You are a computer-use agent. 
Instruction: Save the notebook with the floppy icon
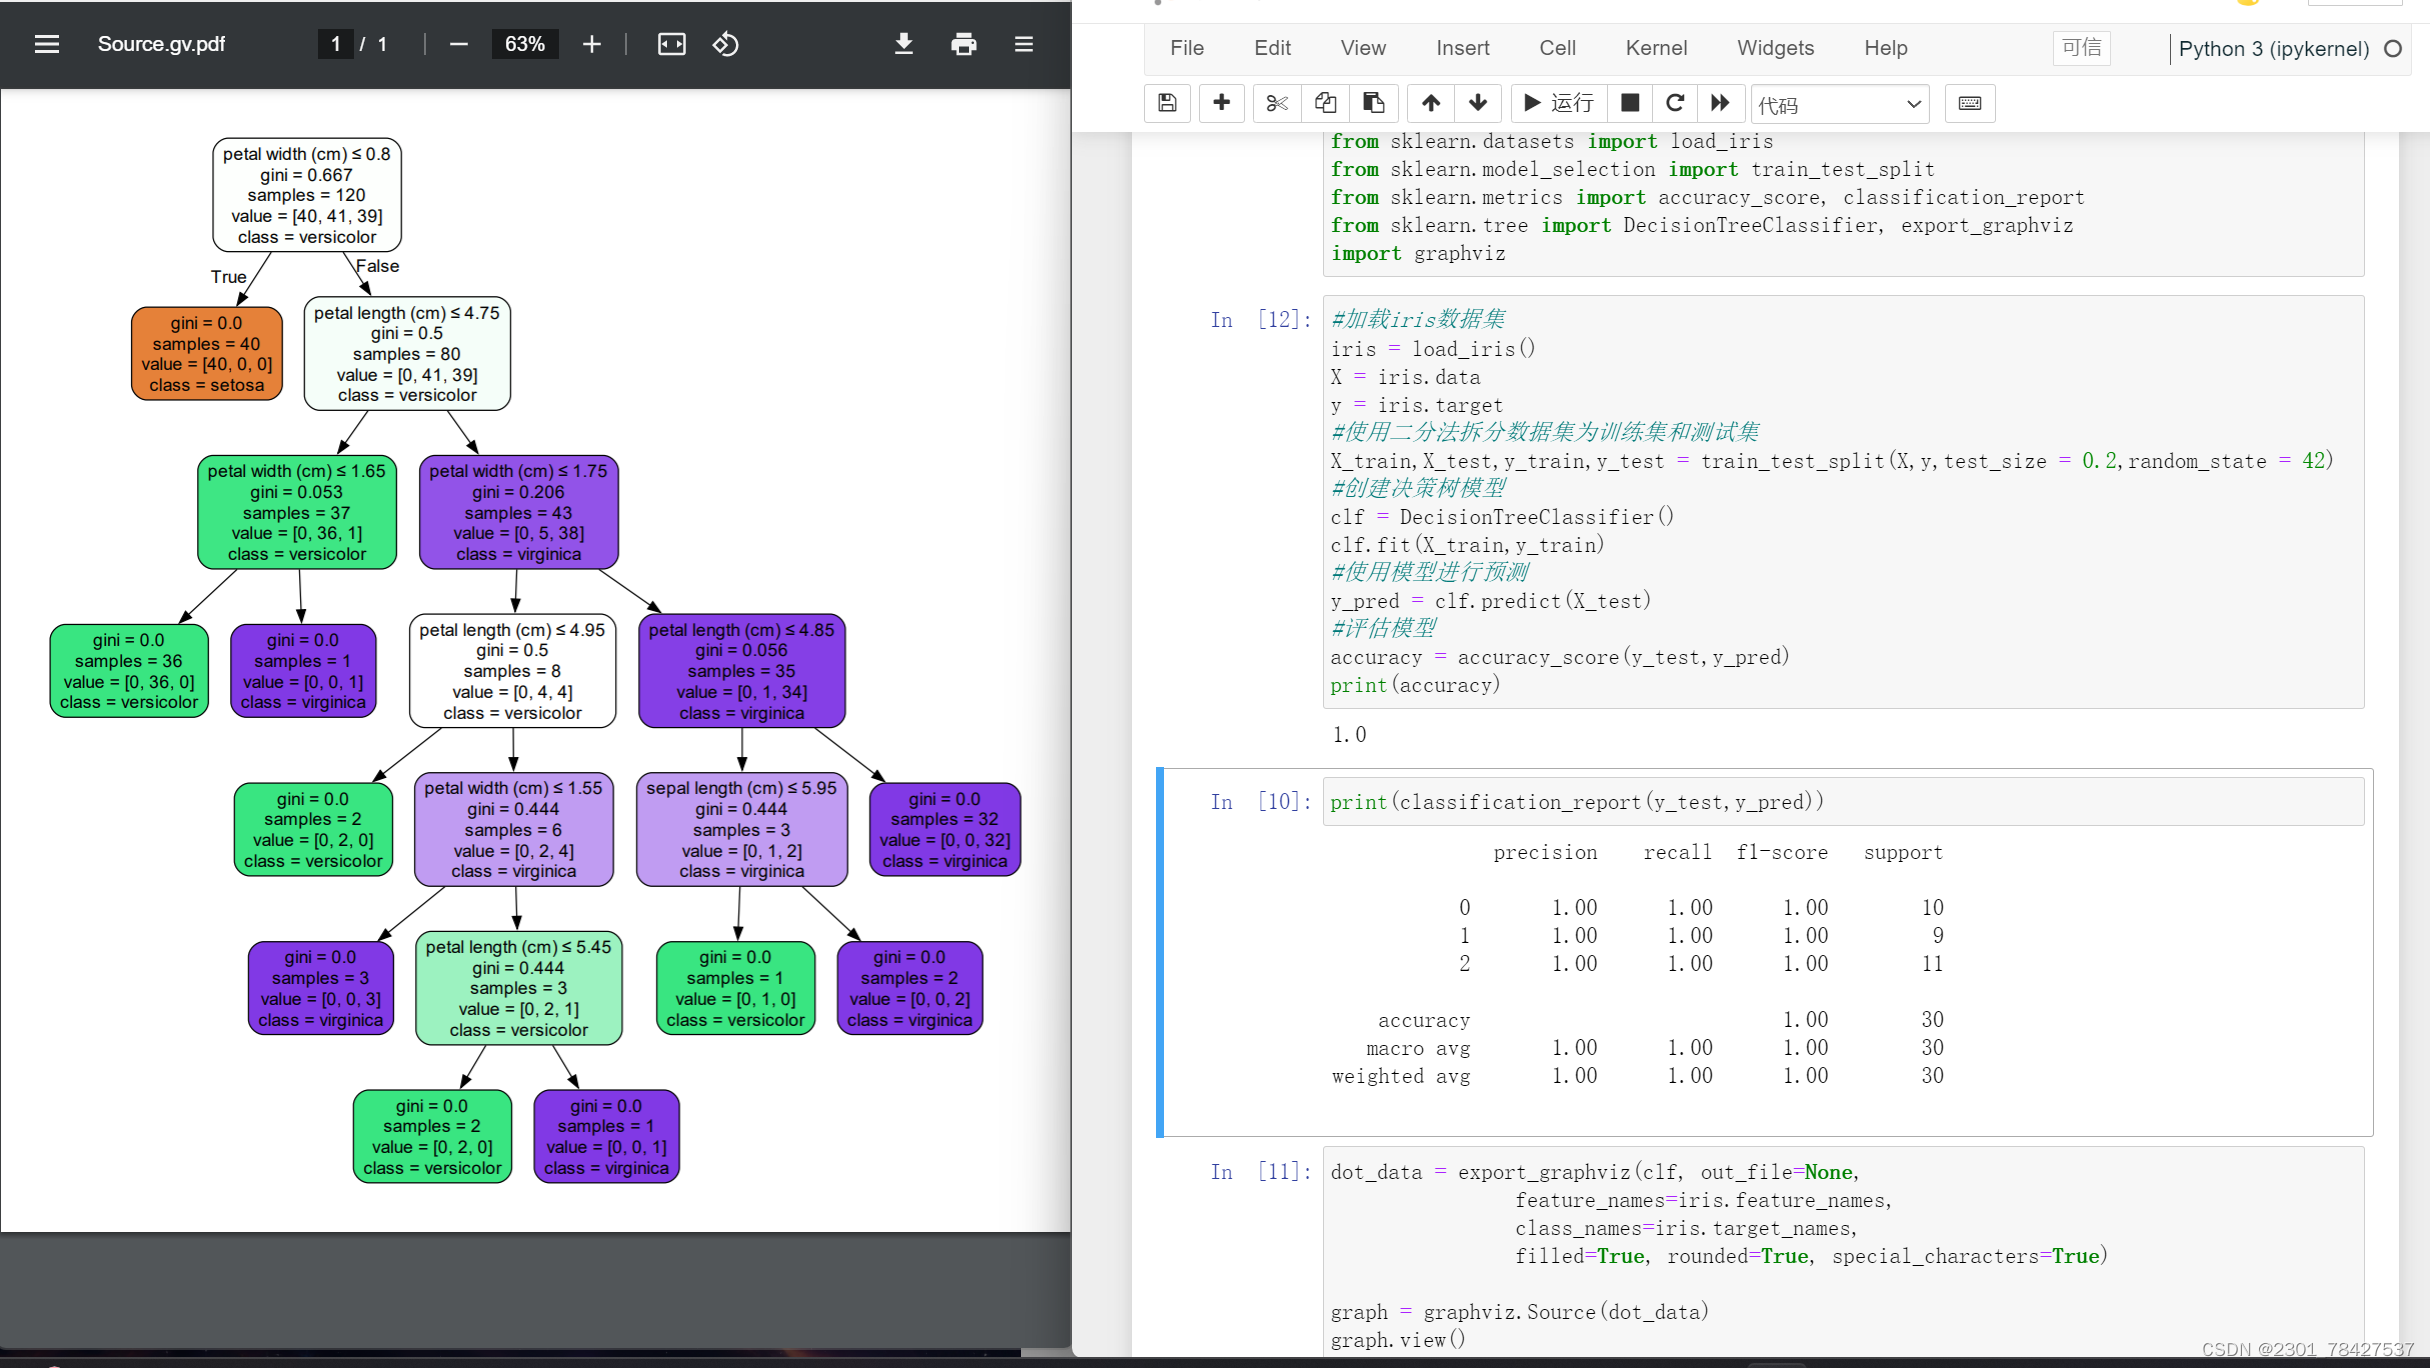click(1167, 103)
